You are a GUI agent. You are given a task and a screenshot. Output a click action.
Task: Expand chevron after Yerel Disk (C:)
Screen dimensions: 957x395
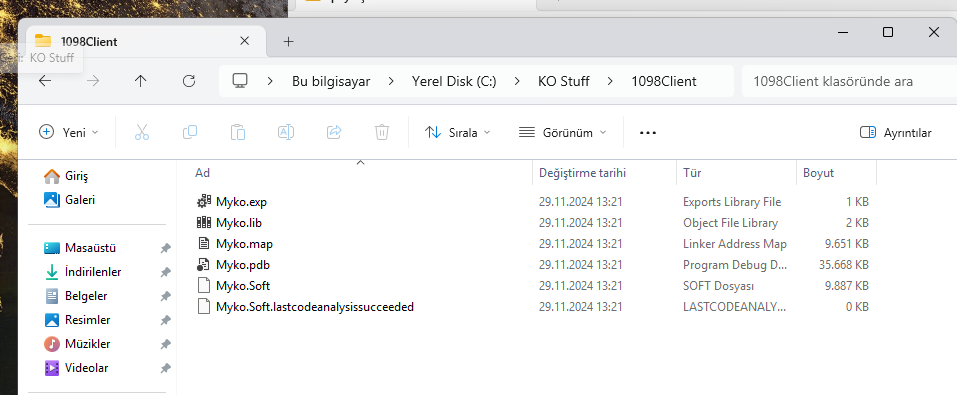(517, 81)
